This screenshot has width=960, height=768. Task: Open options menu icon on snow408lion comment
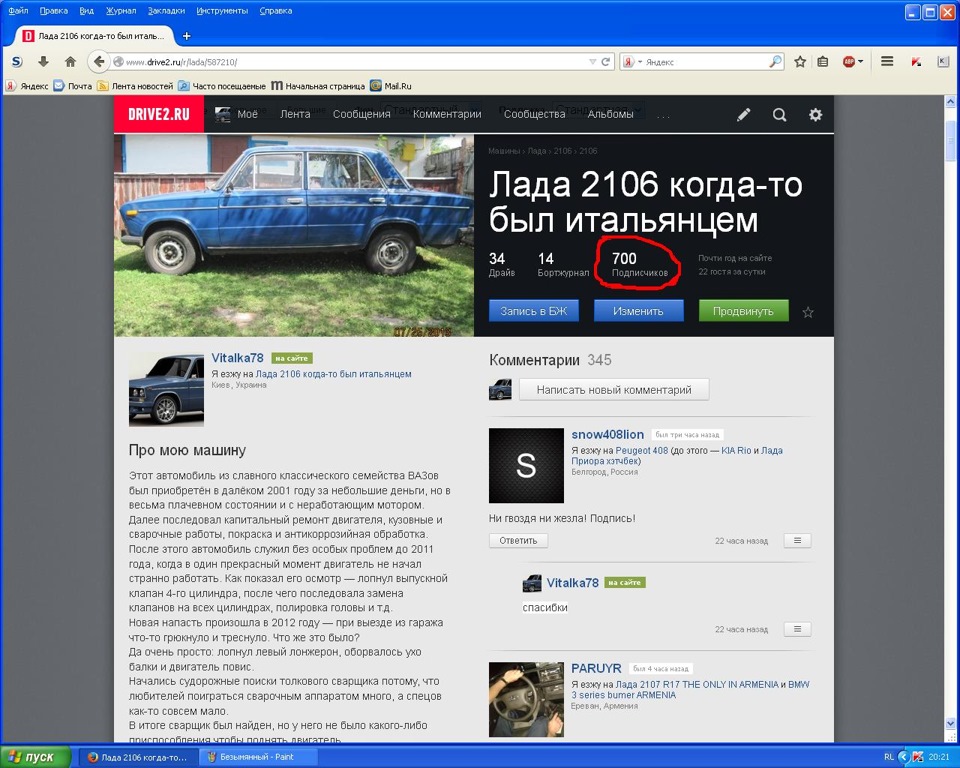797,541
